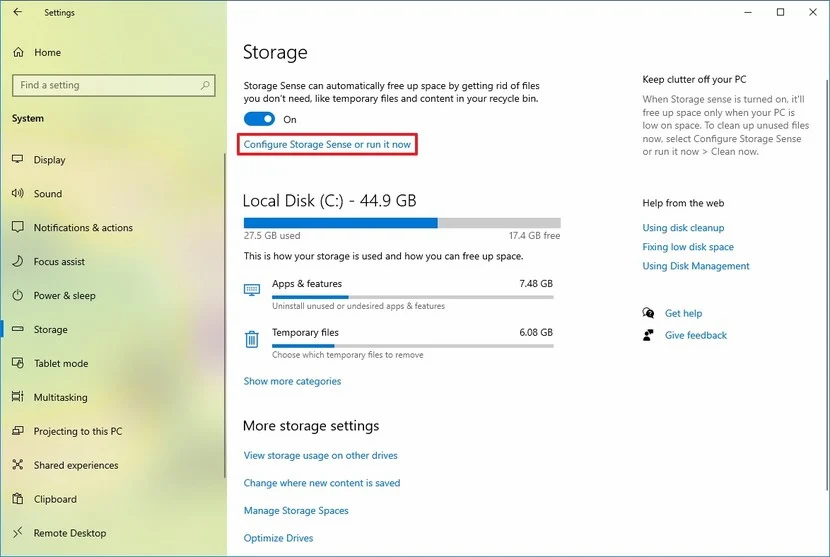Click the Power & sleep icon
The image size is (830, 557).
(x=18, y=295)
